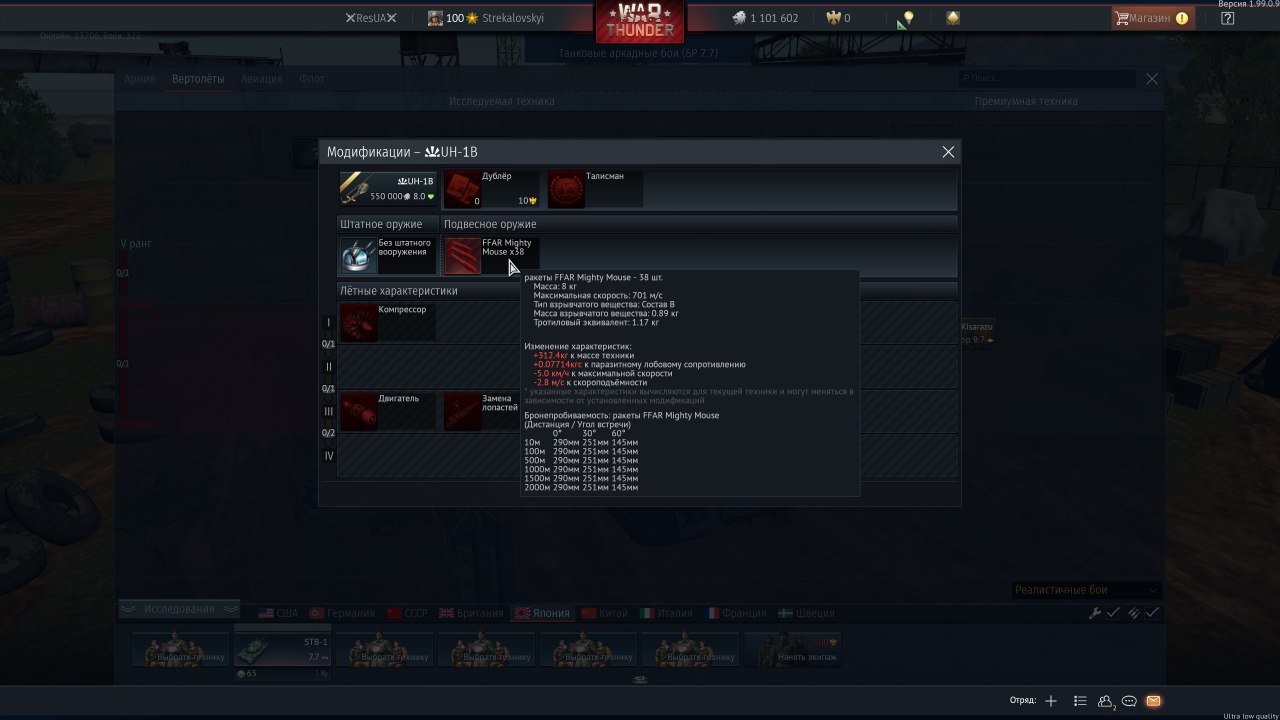Open the chat bubble icon

tap(1129, 701)
